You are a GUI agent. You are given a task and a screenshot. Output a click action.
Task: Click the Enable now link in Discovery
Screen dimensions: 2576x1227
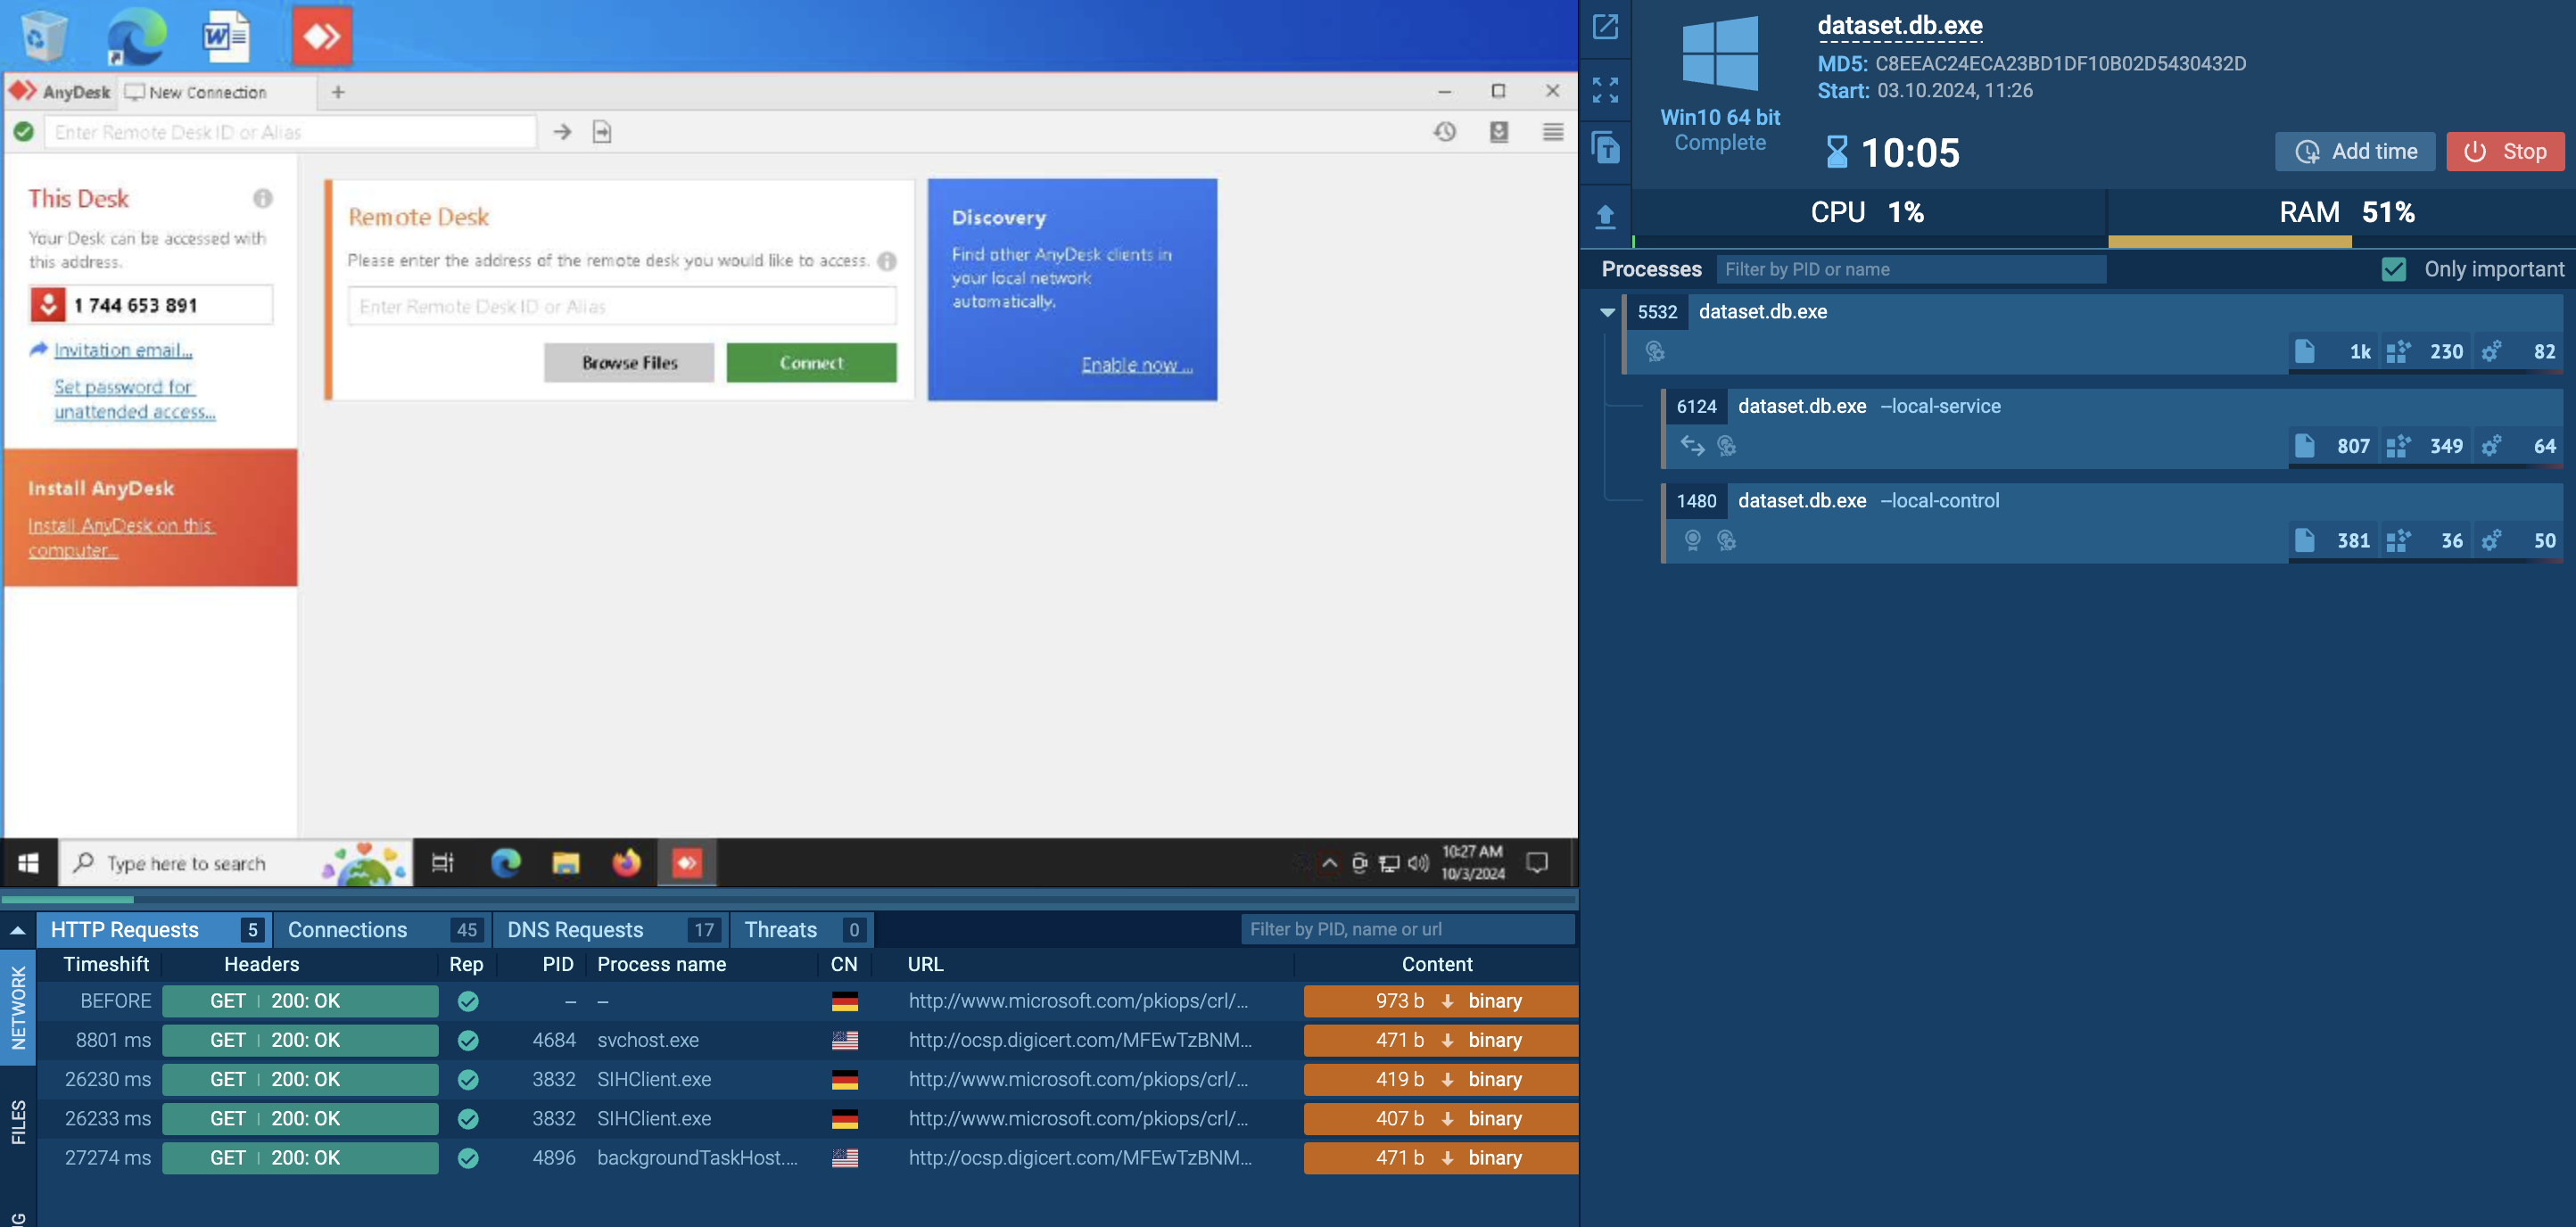coord(1136,365)
